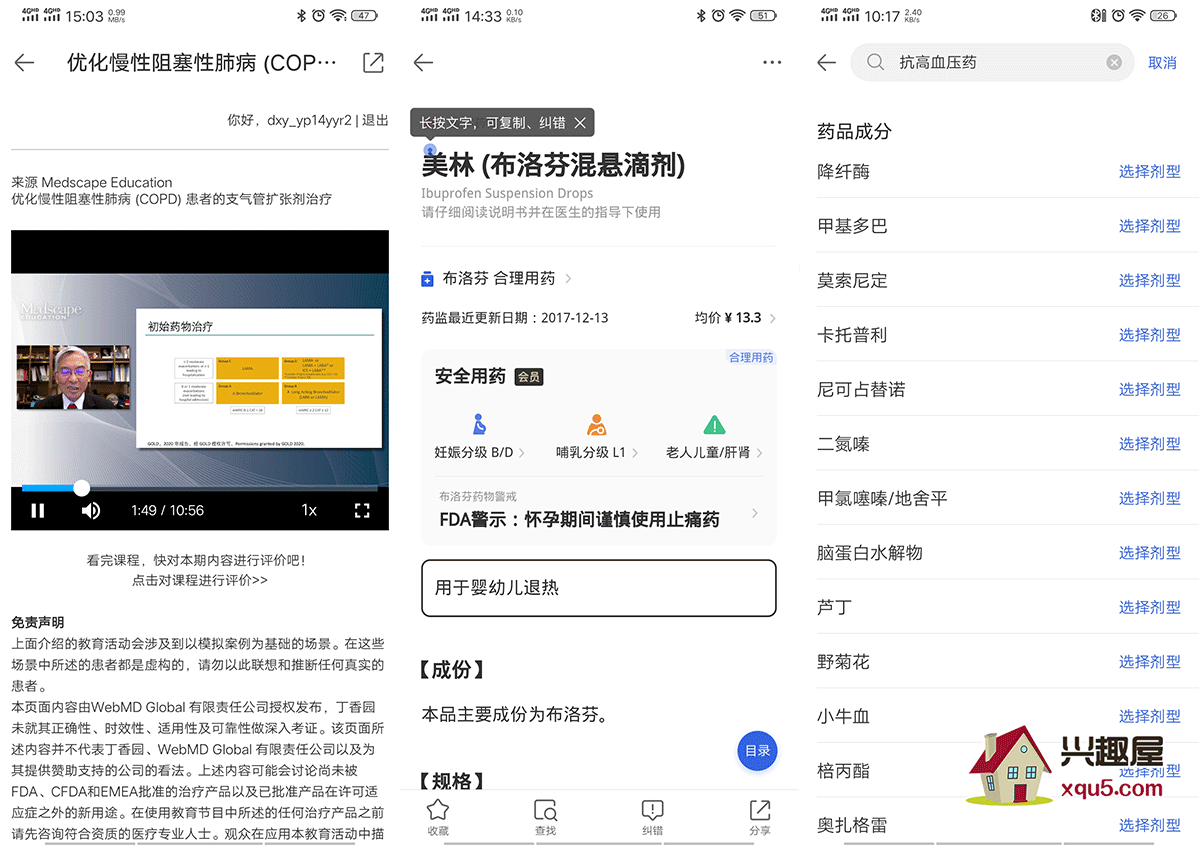This screenshot has height=845, width=1200.
Task: Click the 【成份】 section heading
Action: 452,670
